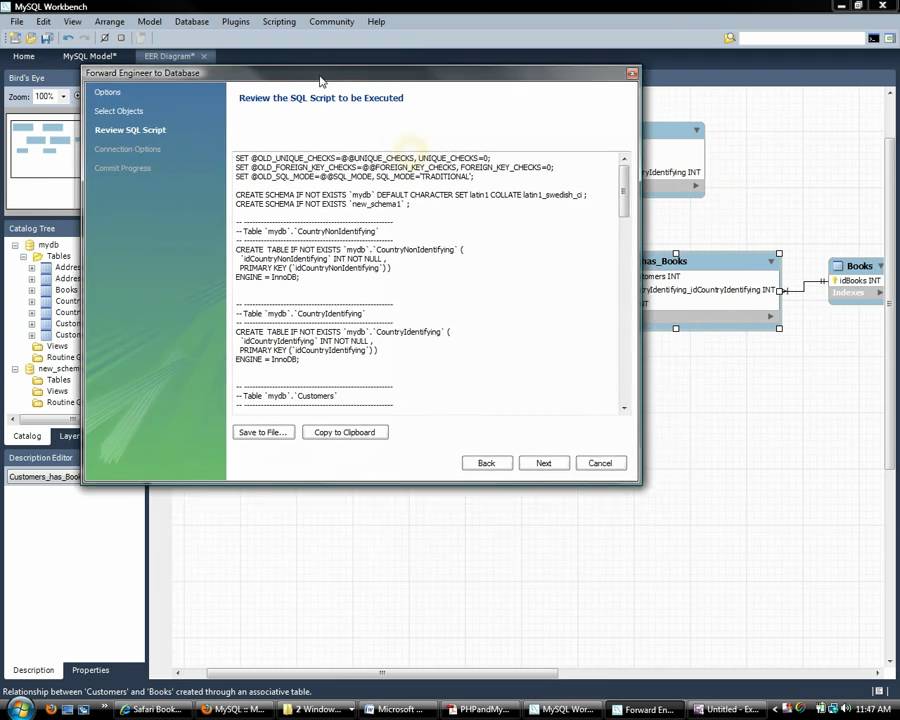Open PHPandMy PDF taskbar item
The image size is (900, 720).
(478, 709)
